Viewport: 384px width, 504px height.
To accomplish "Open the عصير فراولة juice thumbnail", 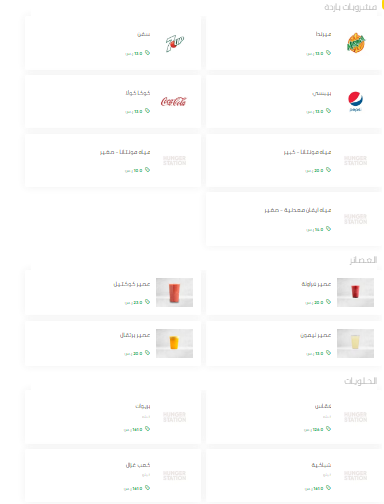I will tap(355, 292).
